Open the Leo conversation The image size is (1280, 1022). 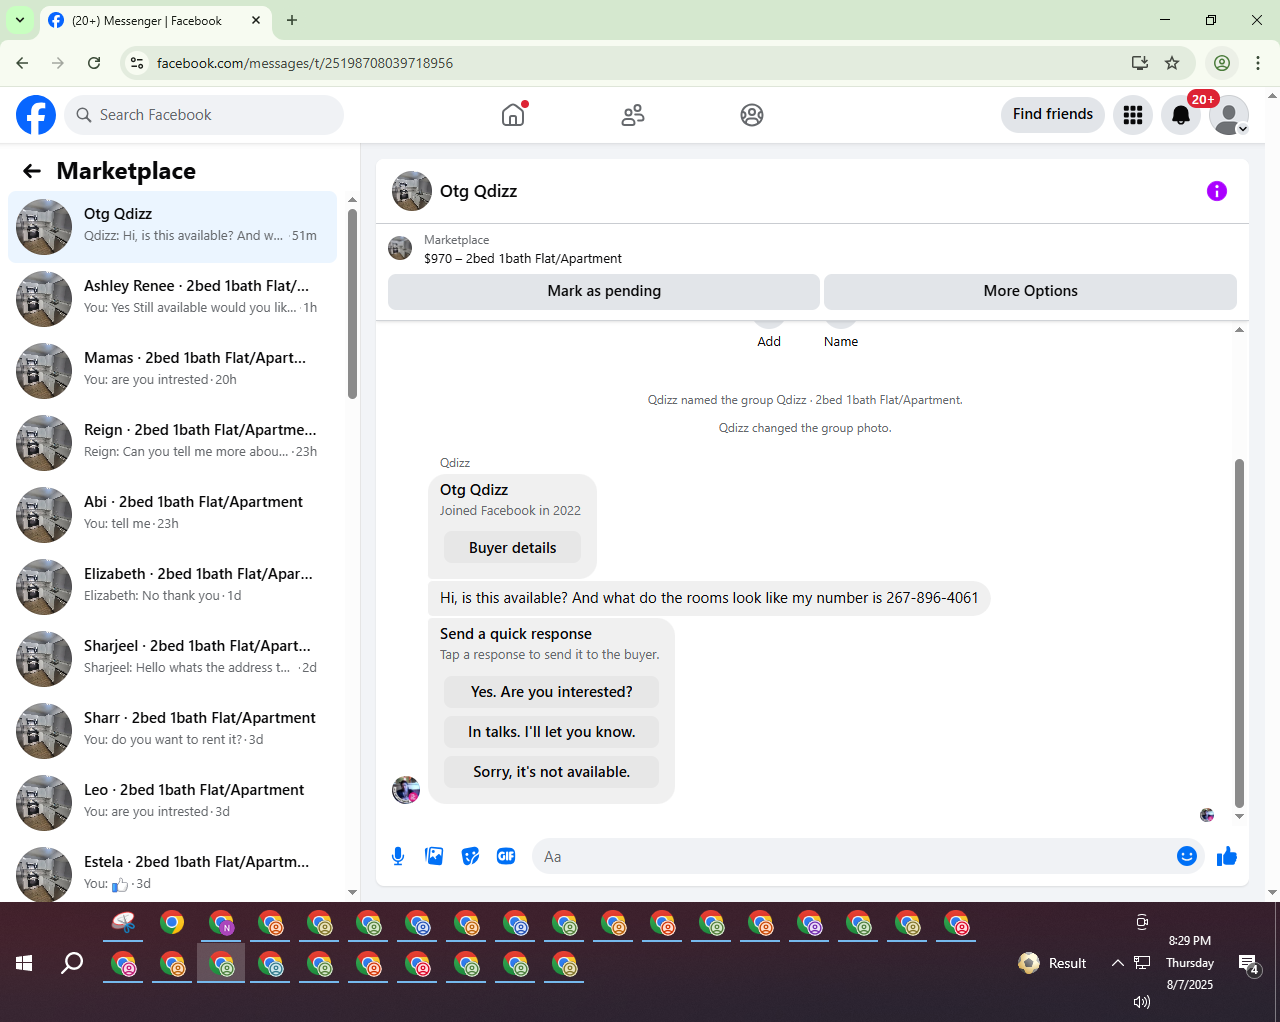(172, 803)
